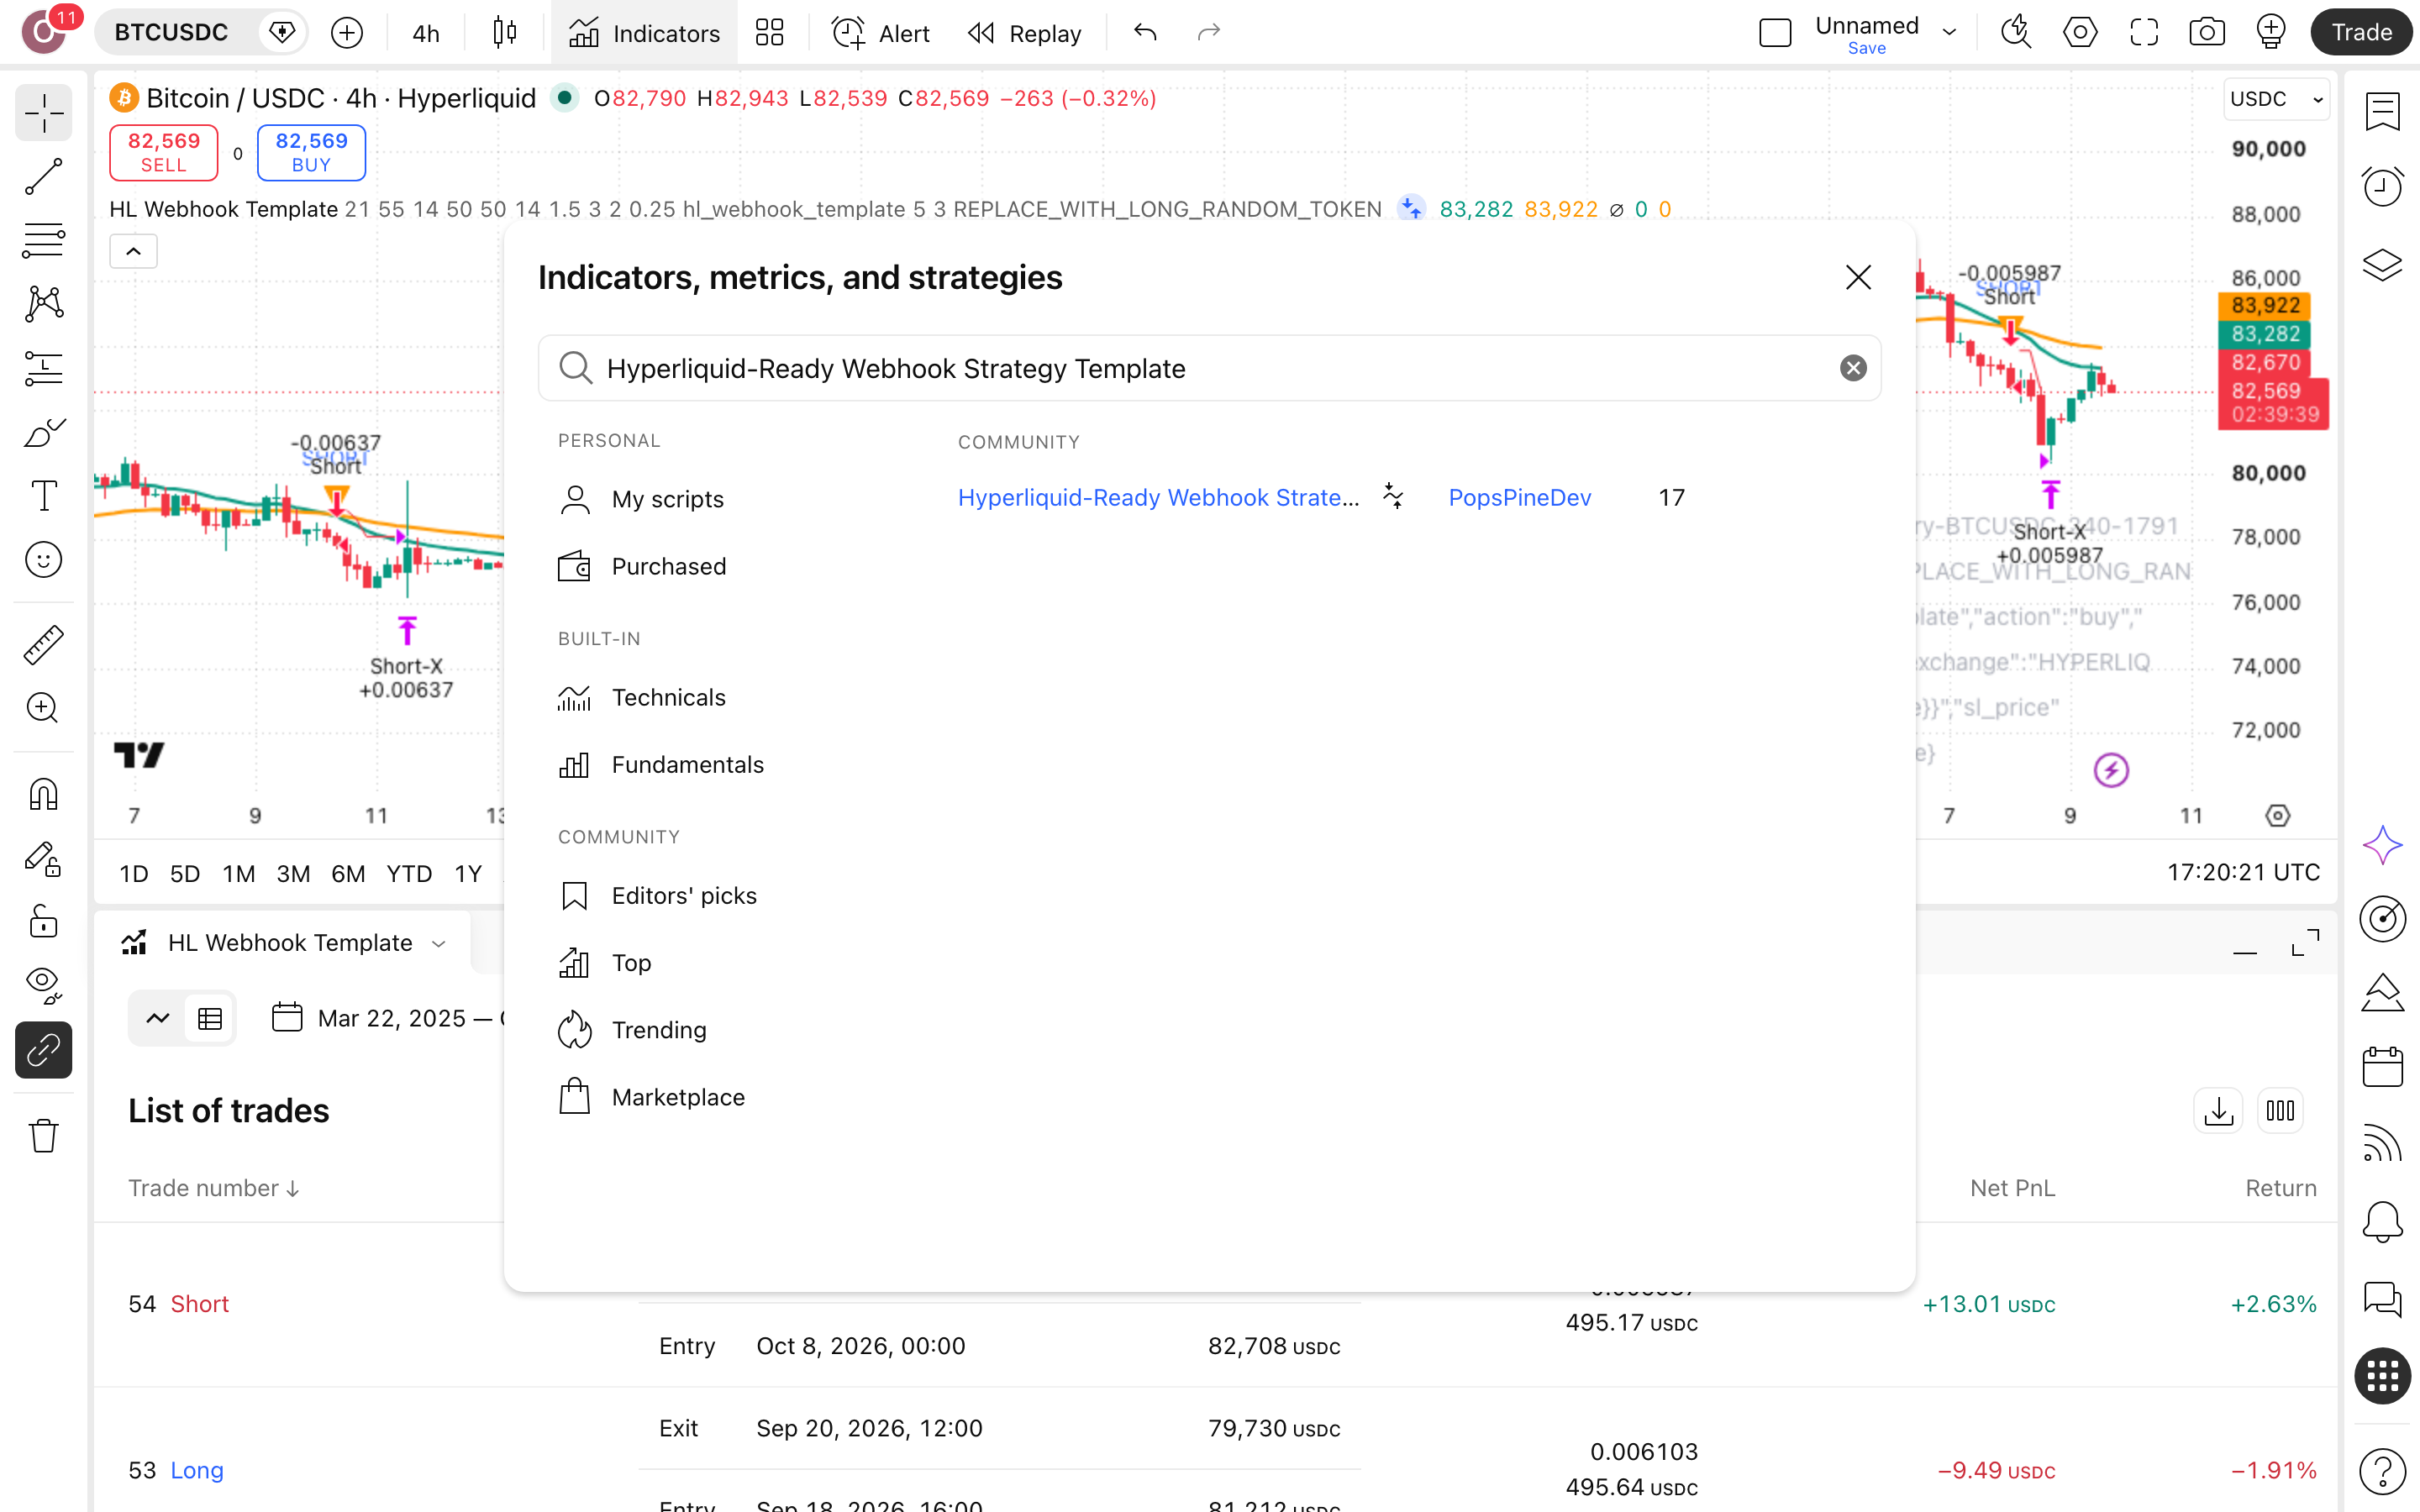Close the Indicators dialog
The height and width of the screenshot is (1512, 2420).
(1858, 277)
